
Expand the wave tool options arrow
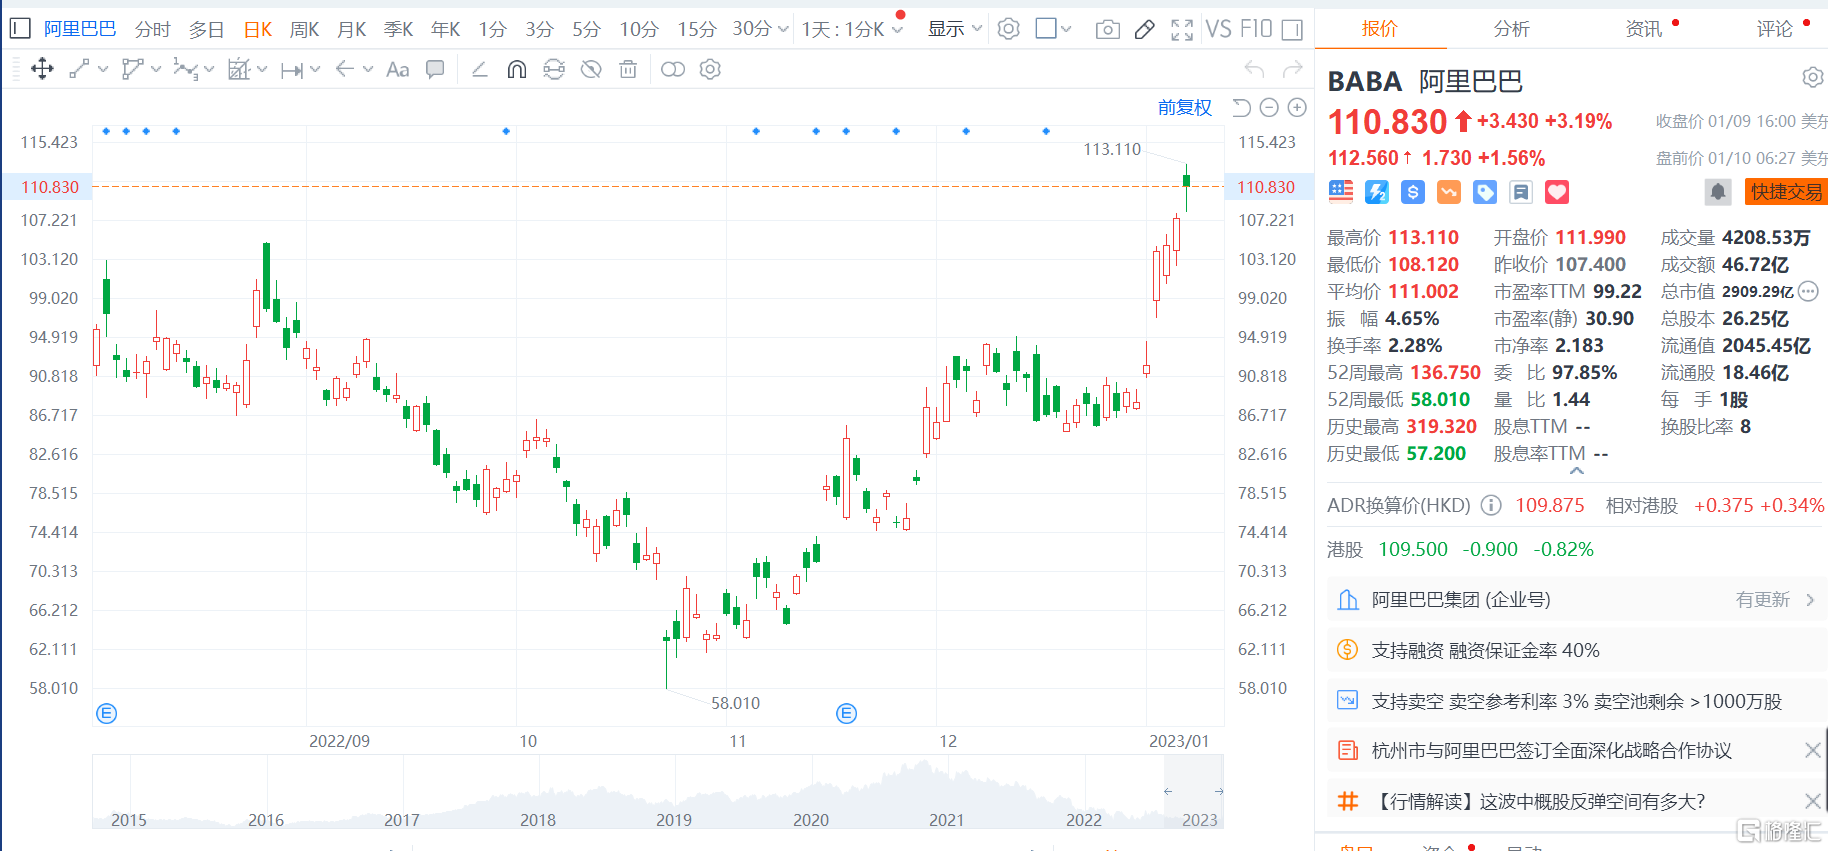coord(209,69)
